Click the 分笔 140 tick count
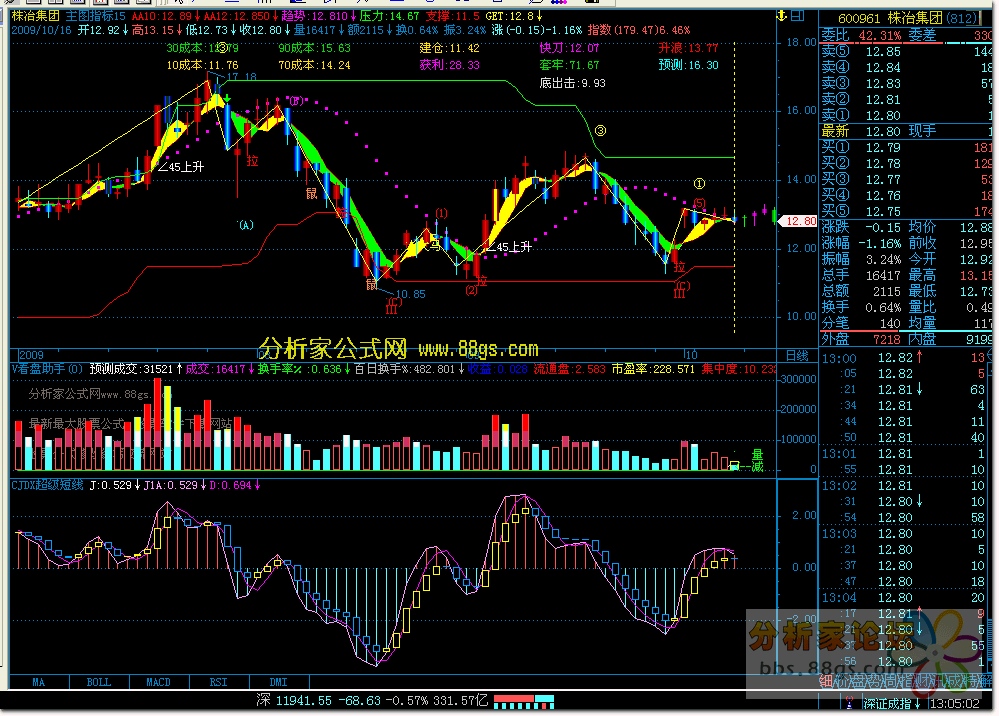The image size is (999, 716). point(890,323)
